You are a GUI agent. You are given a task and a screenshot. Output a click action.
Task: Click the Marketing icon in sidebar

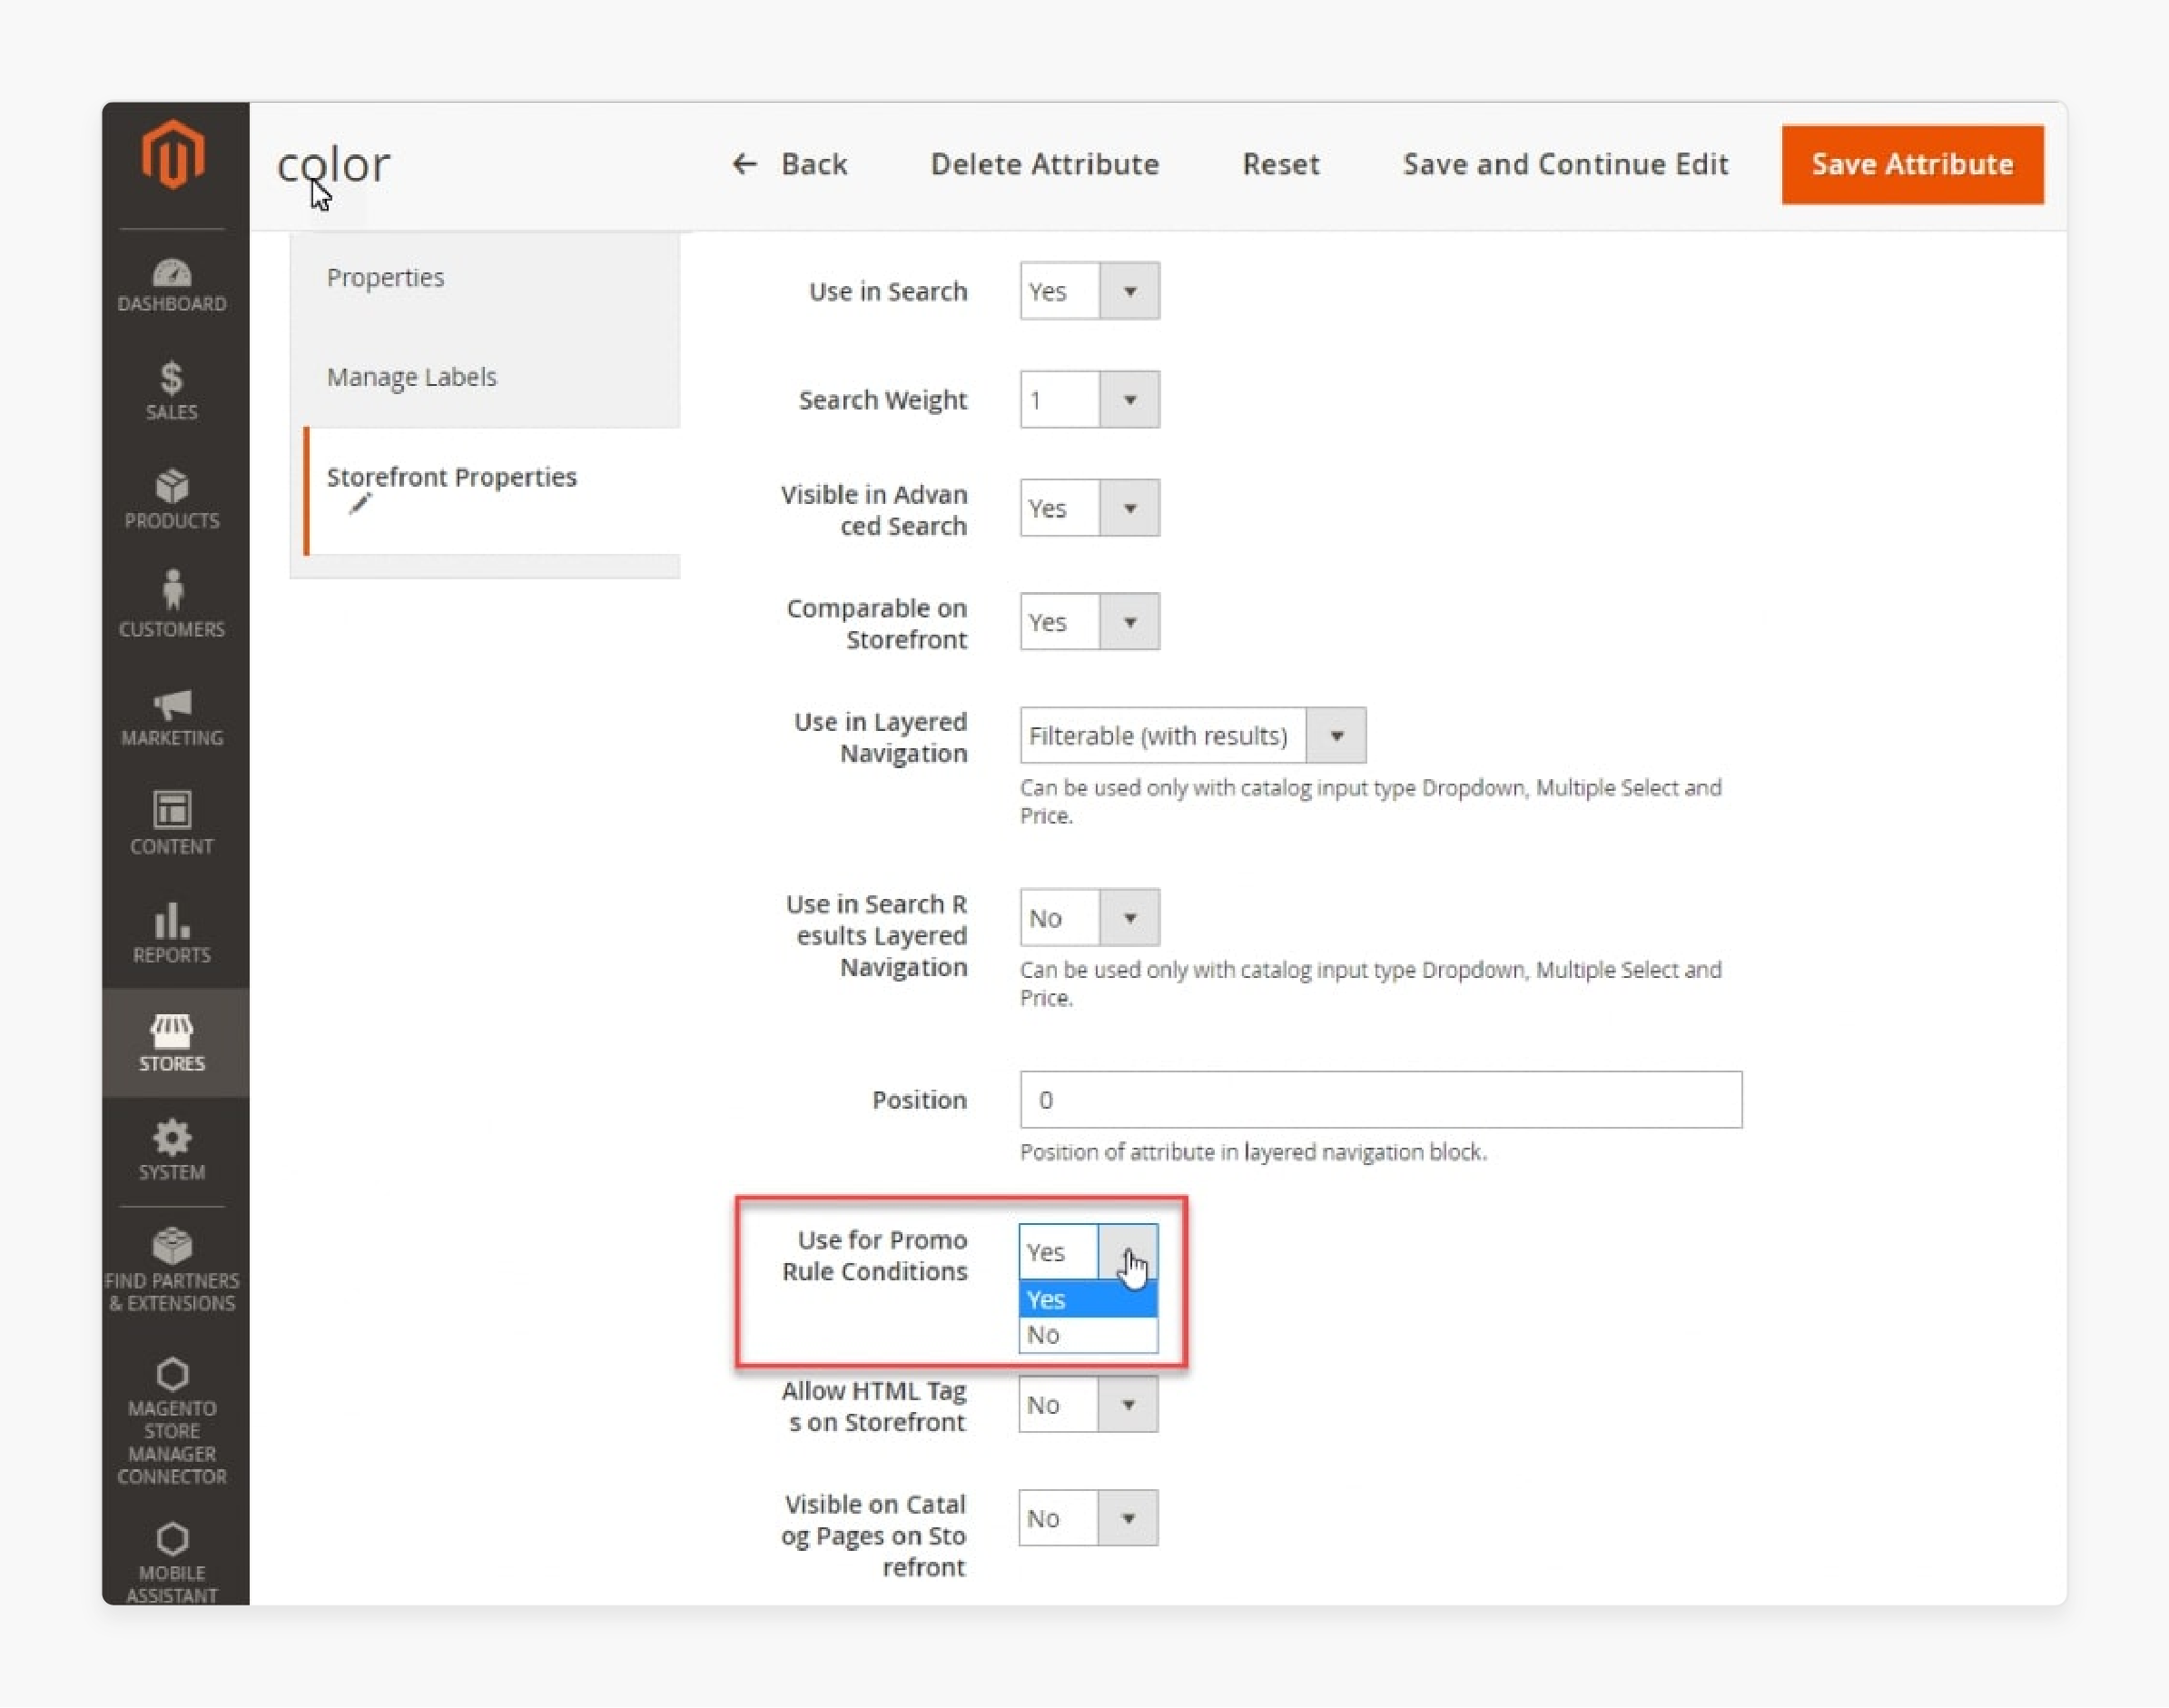(x=171, y=705)
